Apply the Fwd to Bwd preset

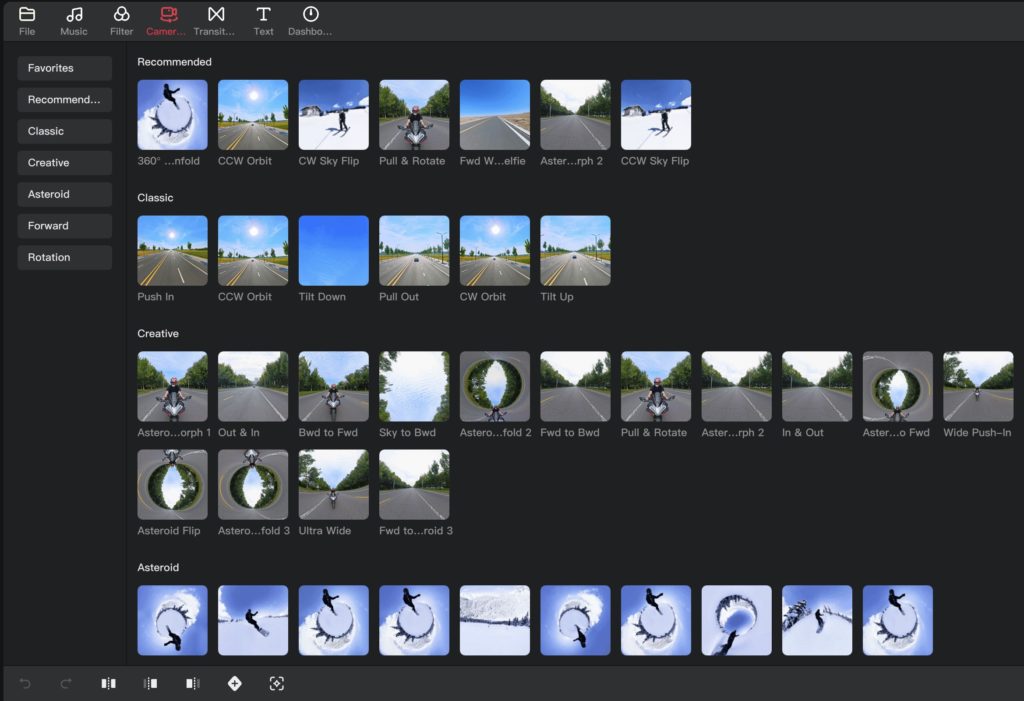click(575, 387)
